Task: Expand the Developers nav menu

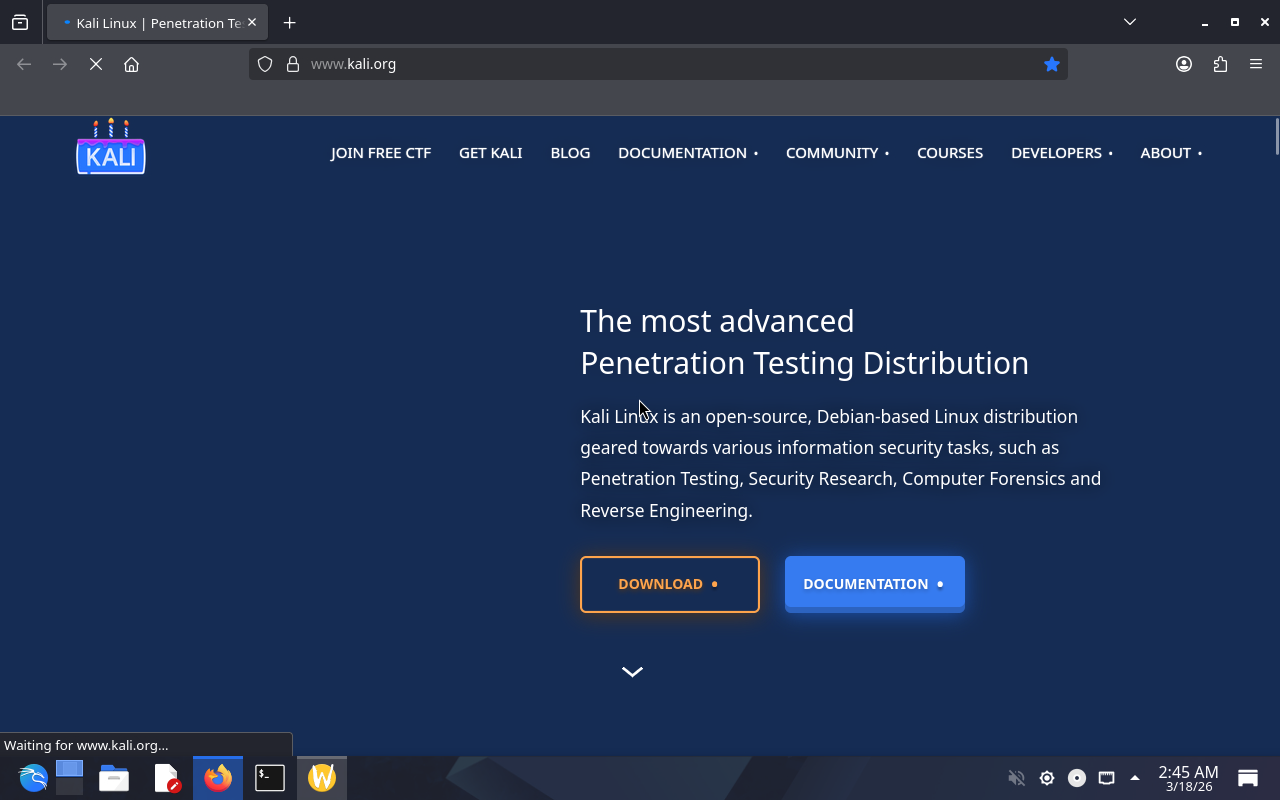Action: pos(1060,153)
